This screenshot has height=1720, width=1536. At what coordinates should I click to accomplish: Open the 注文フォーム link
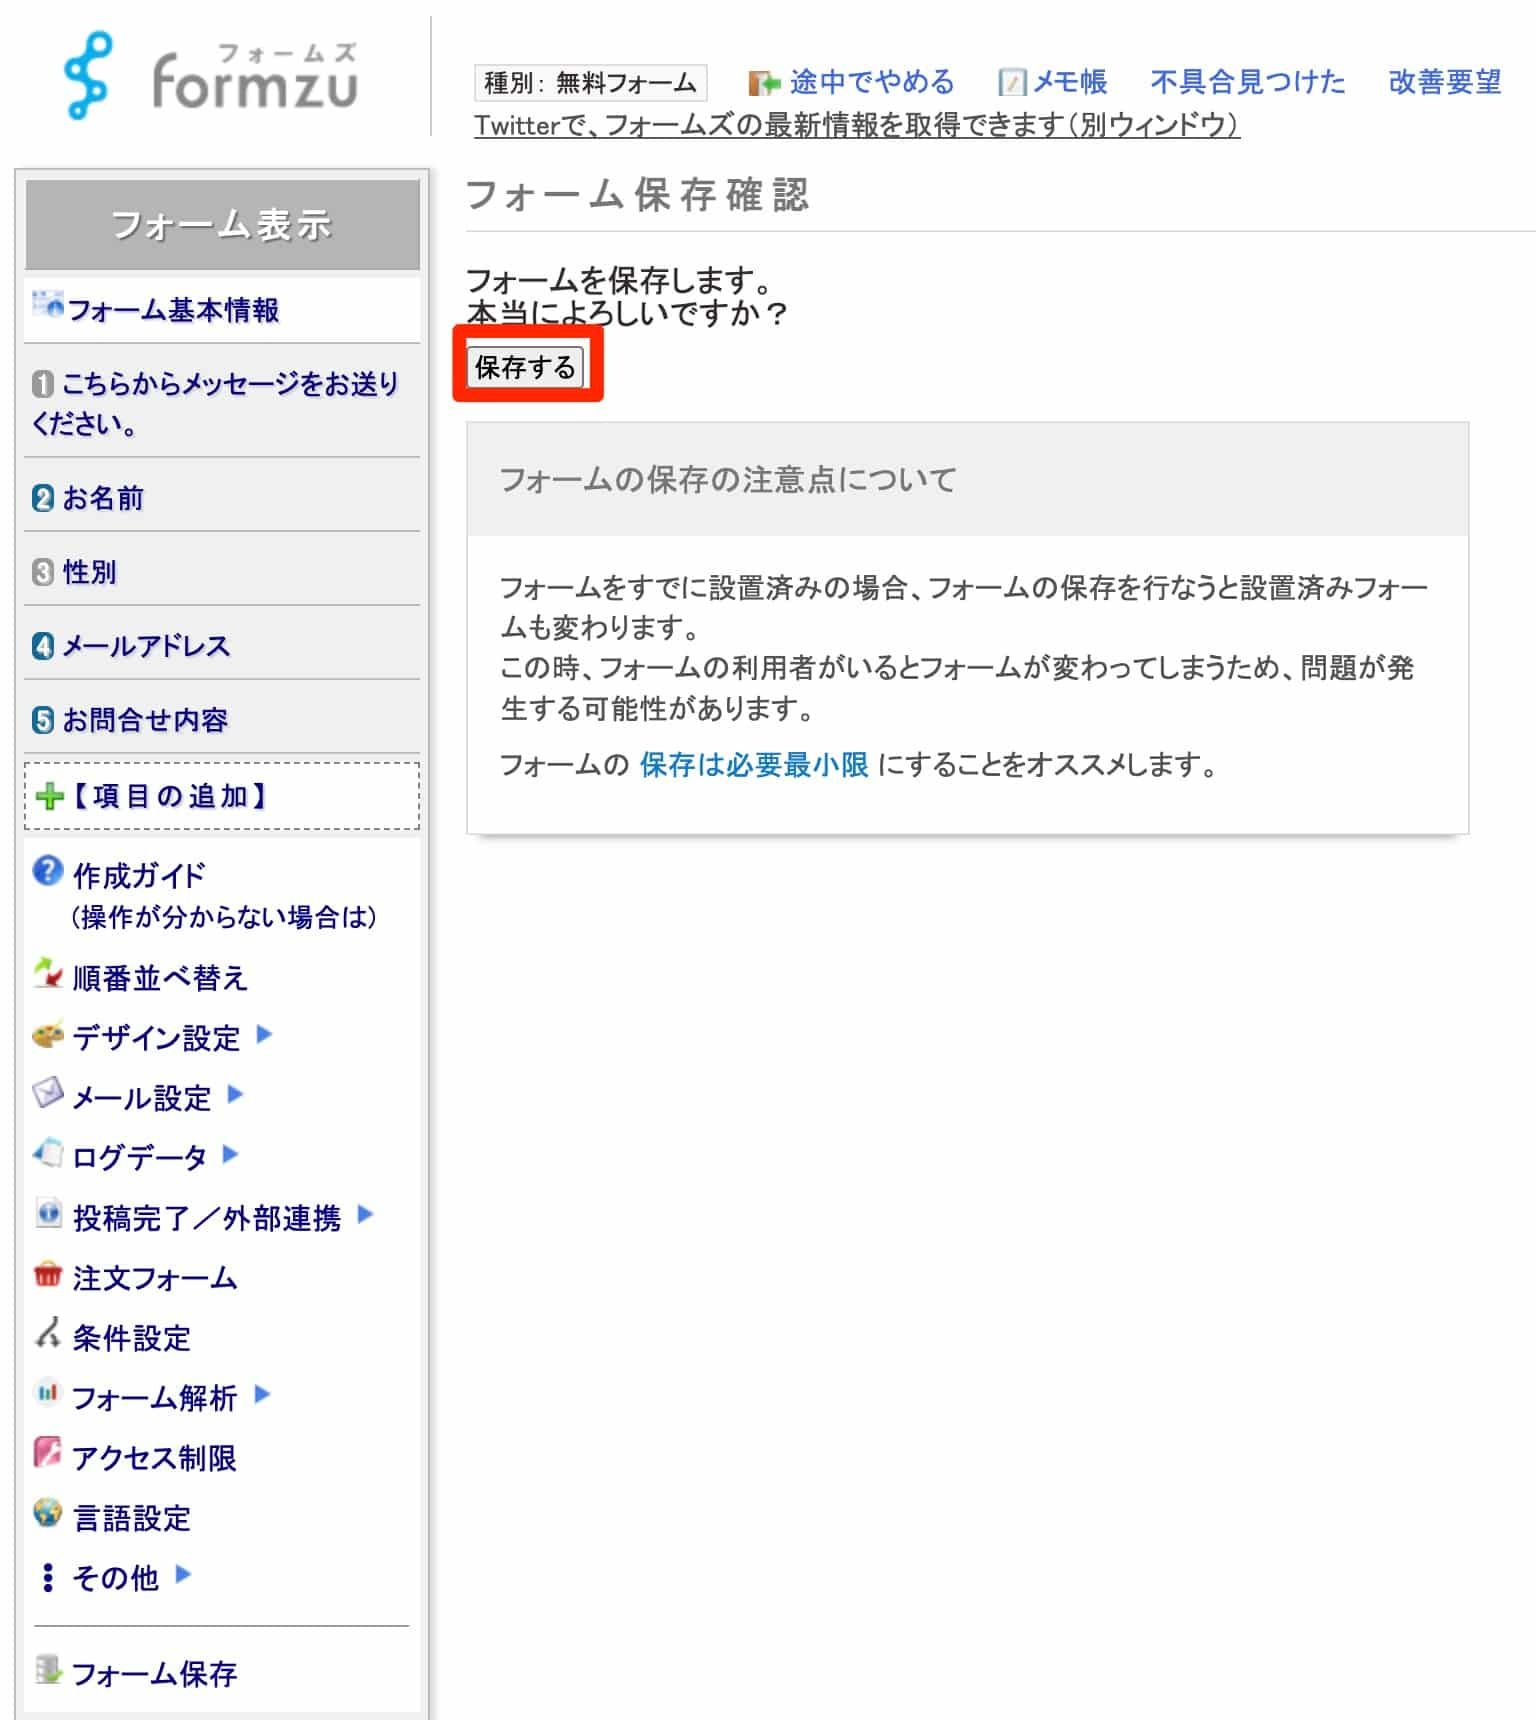point(155,1277)
